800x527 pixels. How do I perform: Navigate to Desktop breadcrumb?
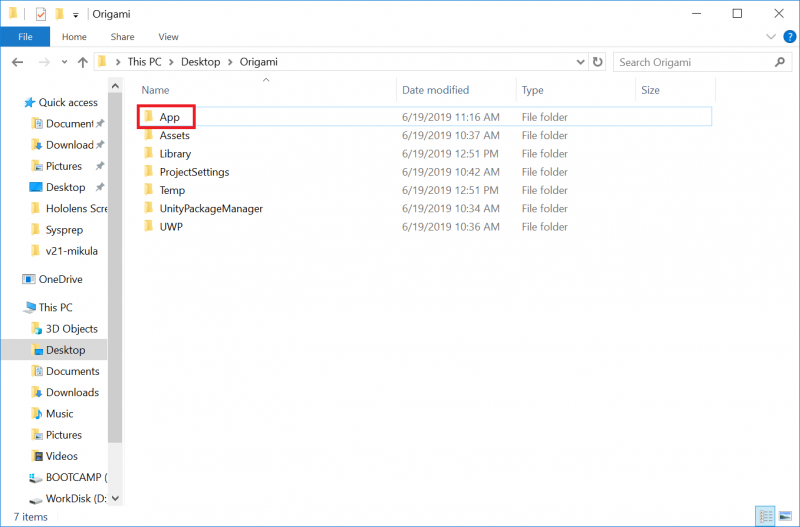pos(201,62)
